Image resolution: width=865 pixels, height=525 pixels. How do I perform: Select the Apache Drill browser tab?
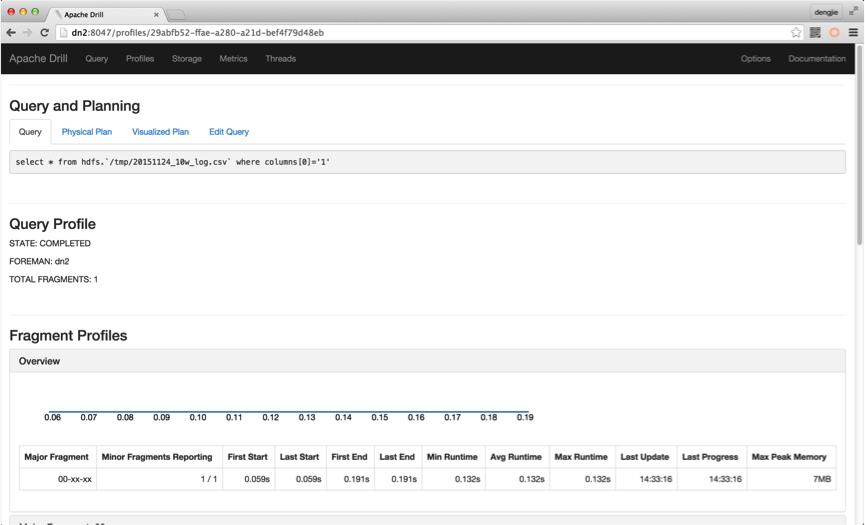105,15
